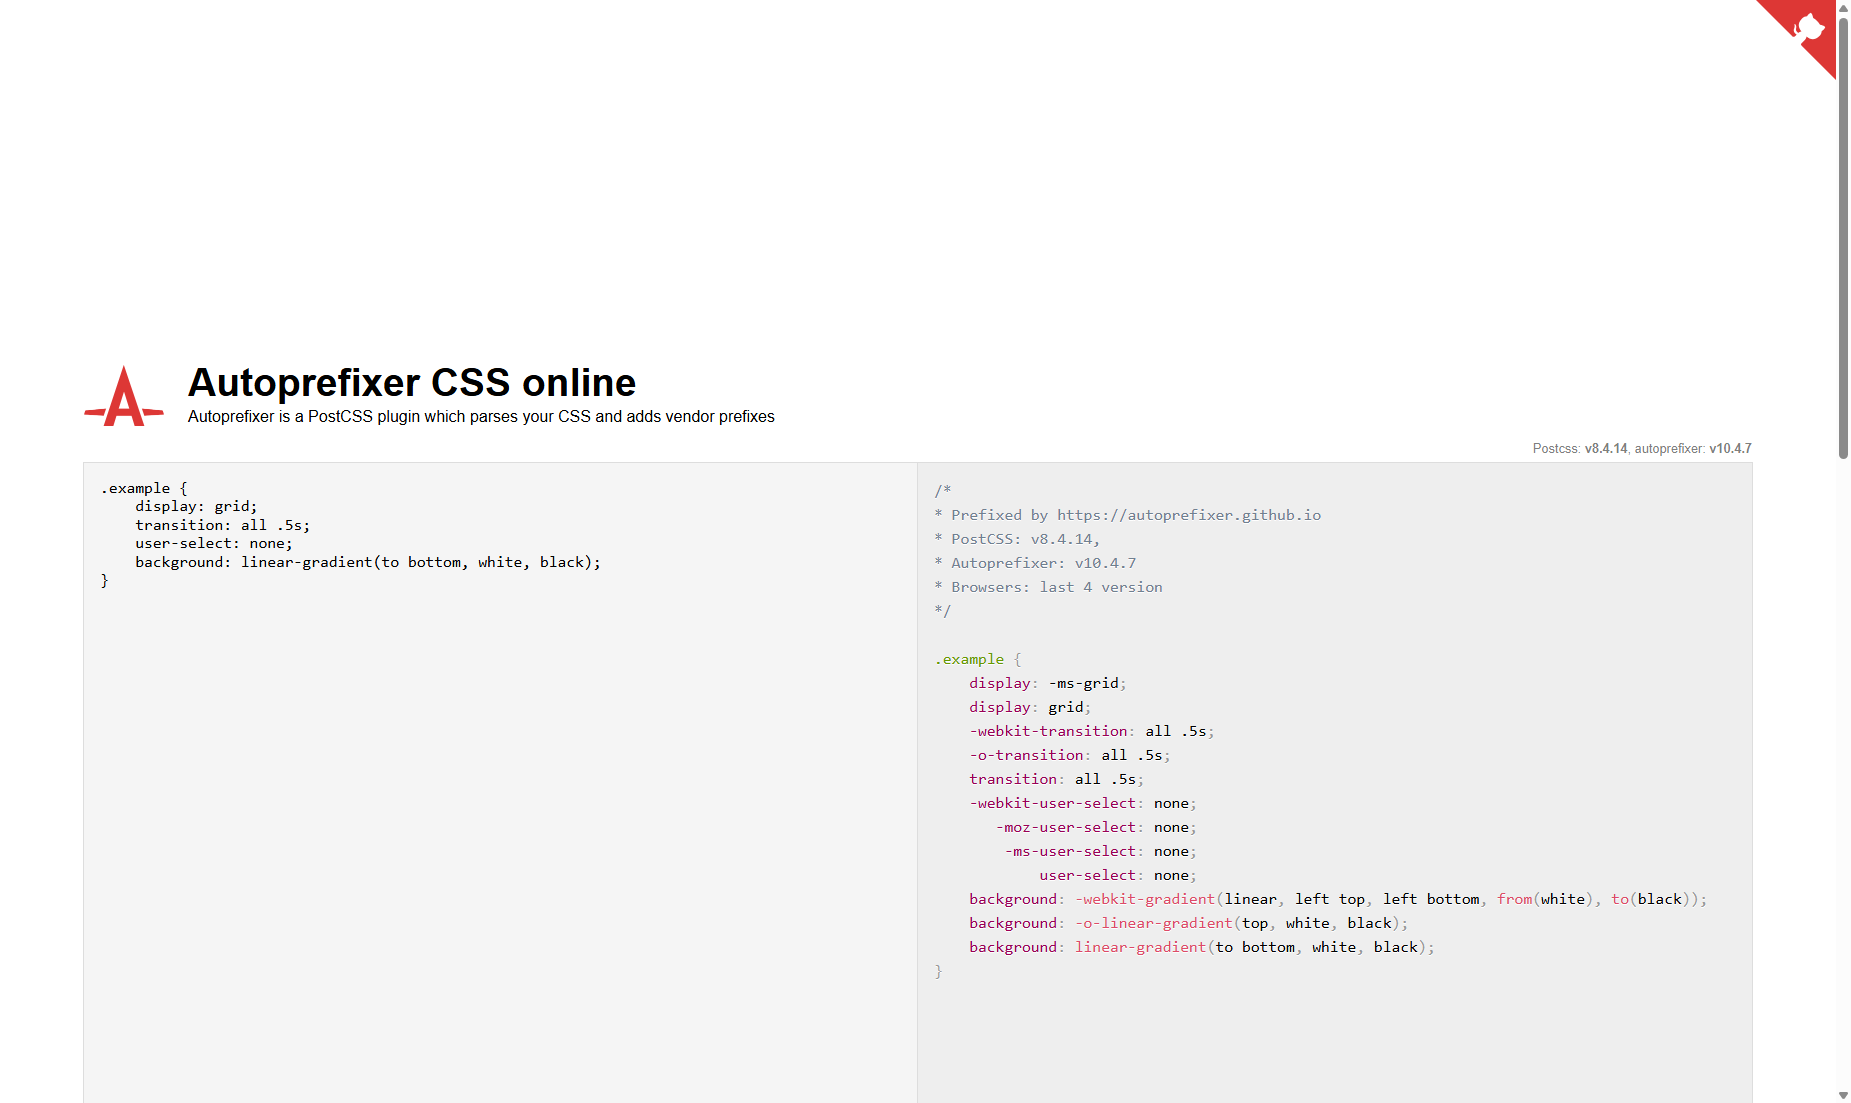Click the '-o-linear-gradient(top, white, black)' line

[1188, 923]
